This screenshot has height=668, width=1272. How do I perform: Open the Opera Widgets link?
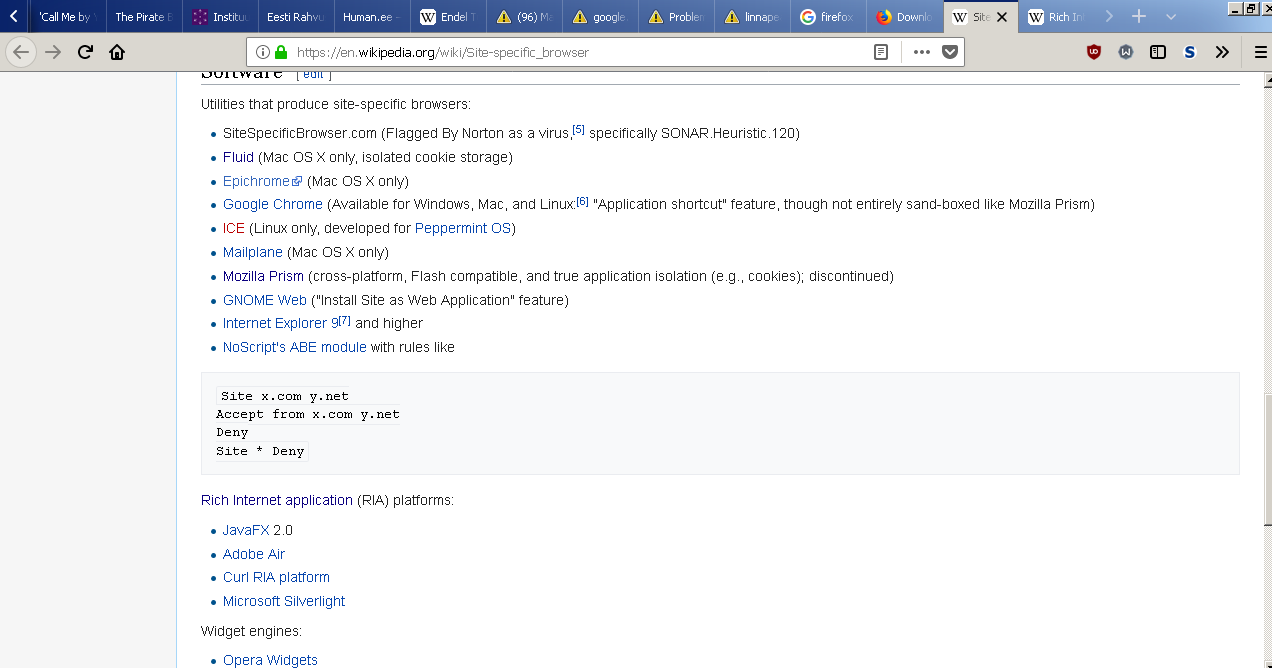[270, 660]
